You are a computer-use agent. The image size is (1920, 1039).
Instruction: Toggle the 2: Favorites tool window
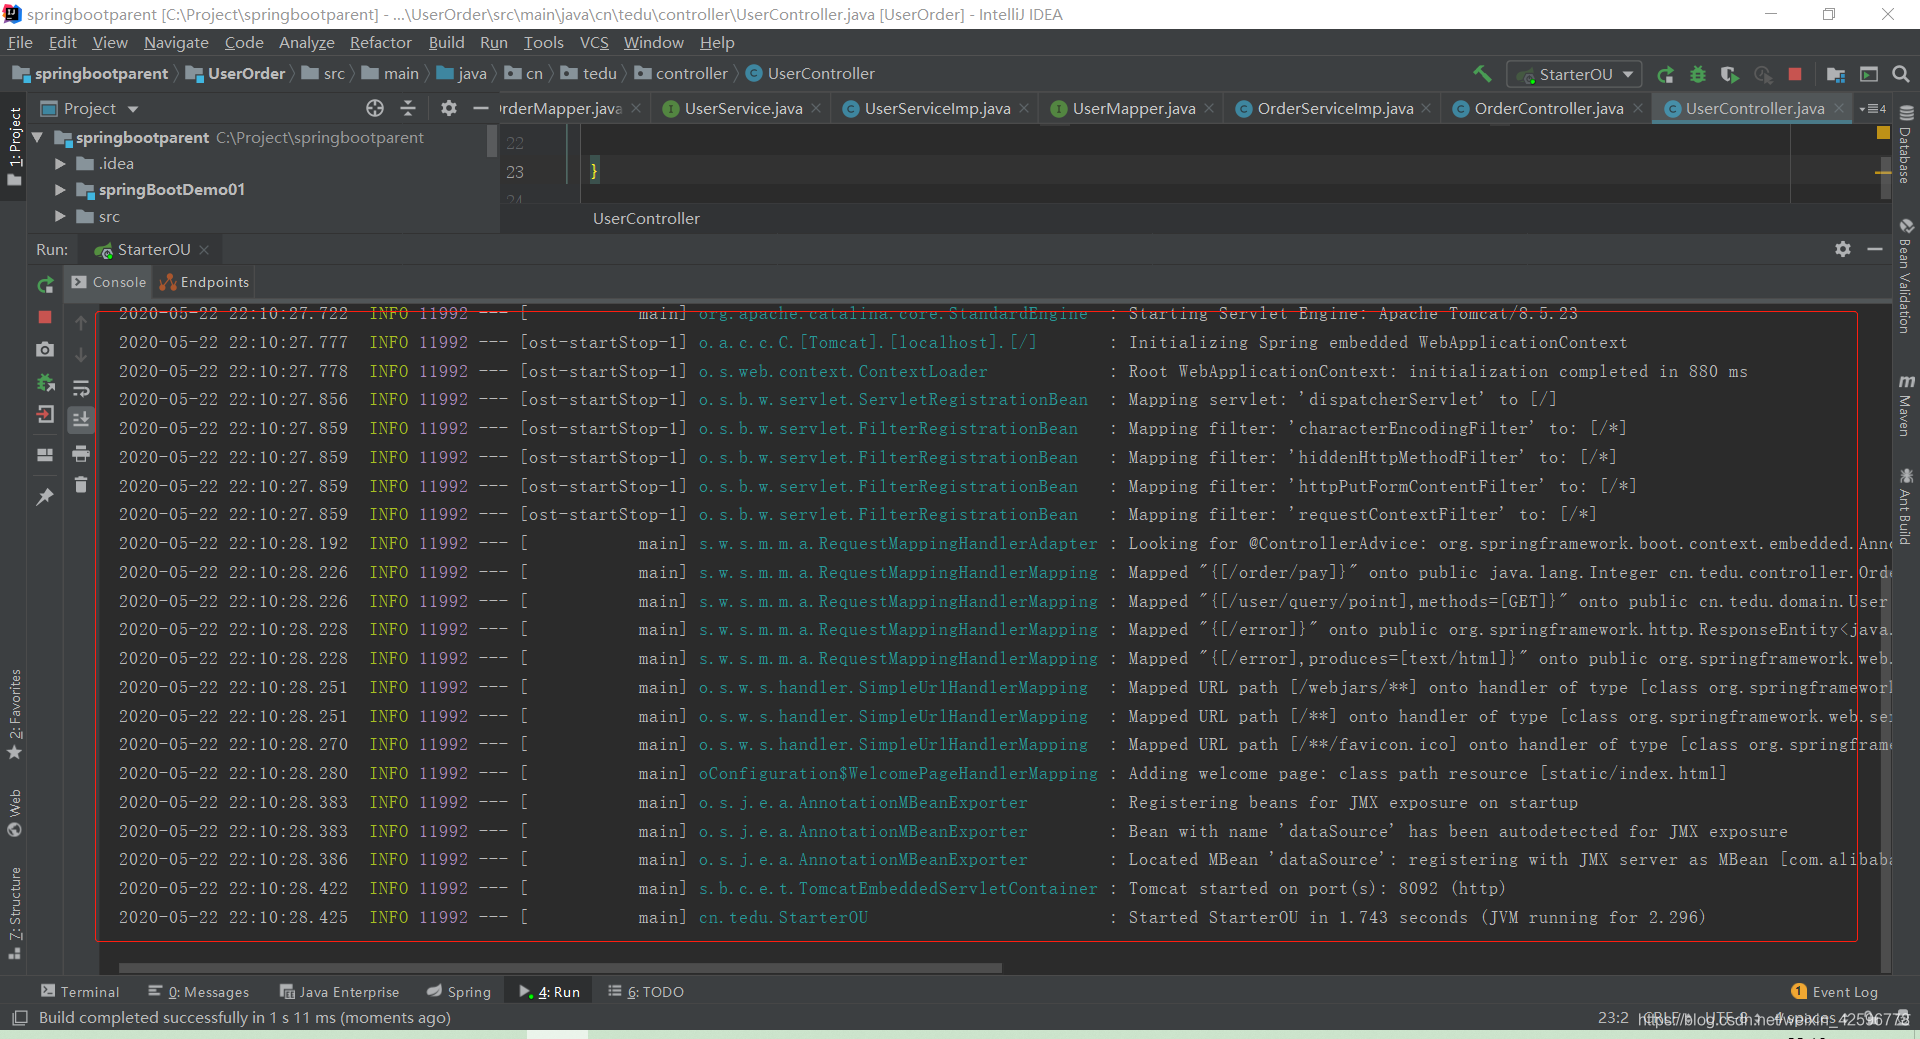tap(14, 714)
